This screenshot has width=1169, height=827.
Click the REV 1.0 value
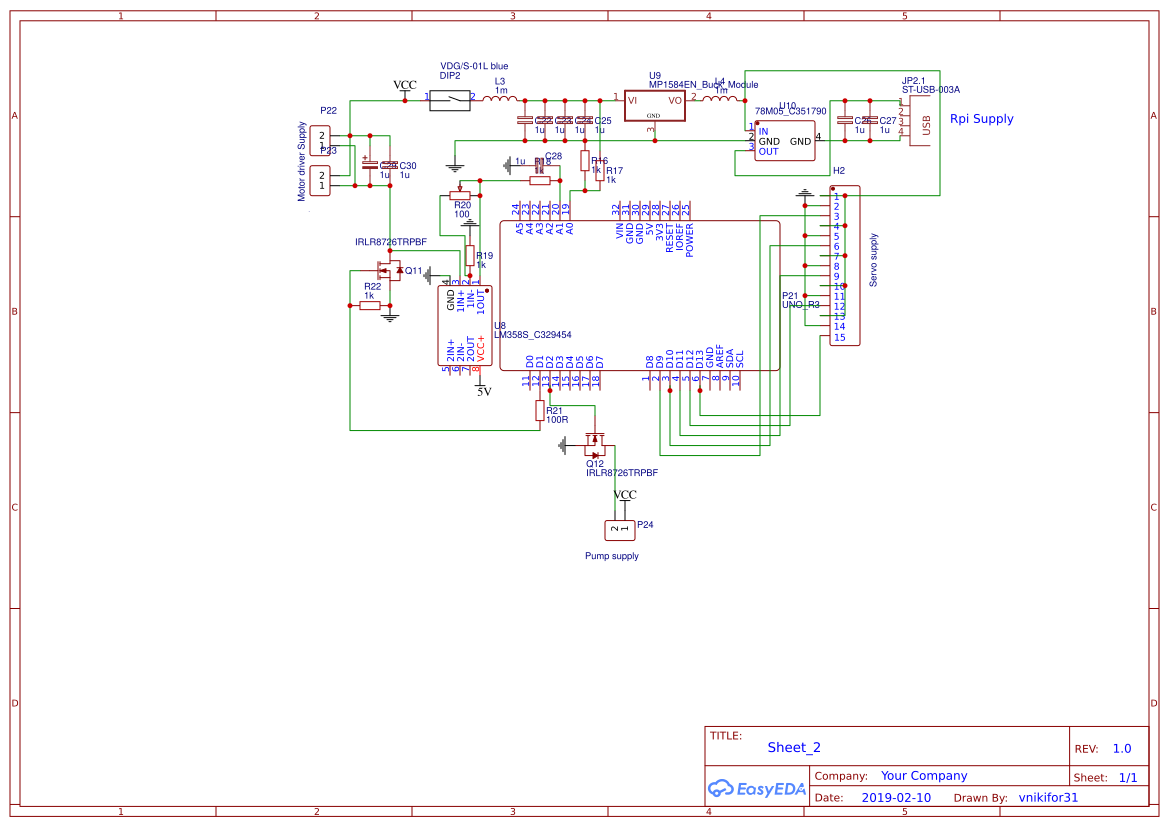click(x=1120, y=747)
